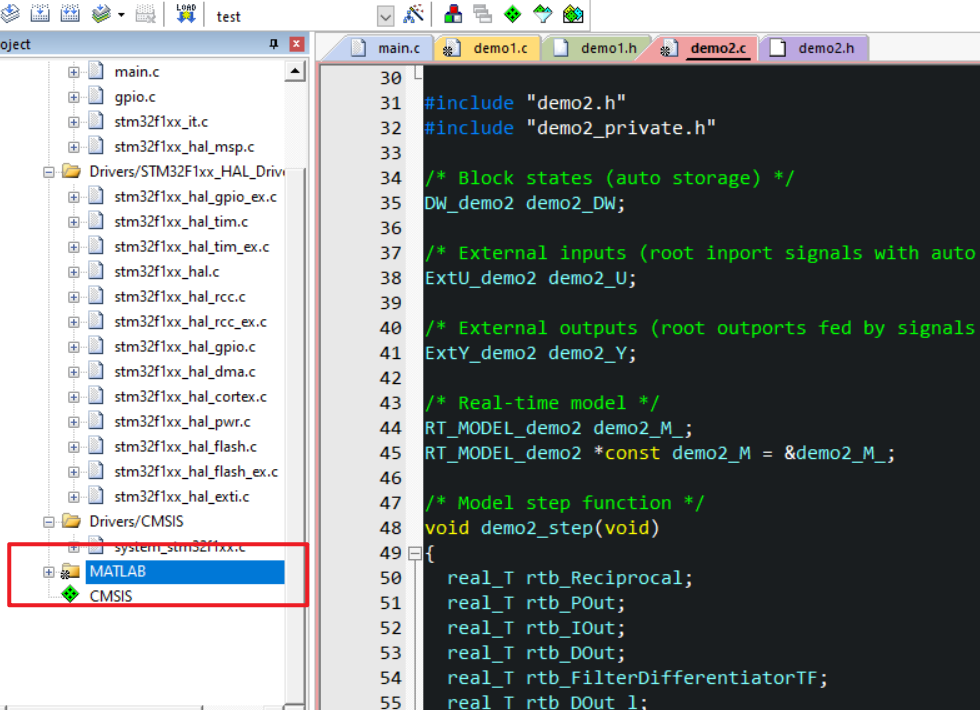Screen dimensions: 980x710
Task: Select stm32f1xx_hal_gpio.c file in tree
Action: (x=184, y=347)
